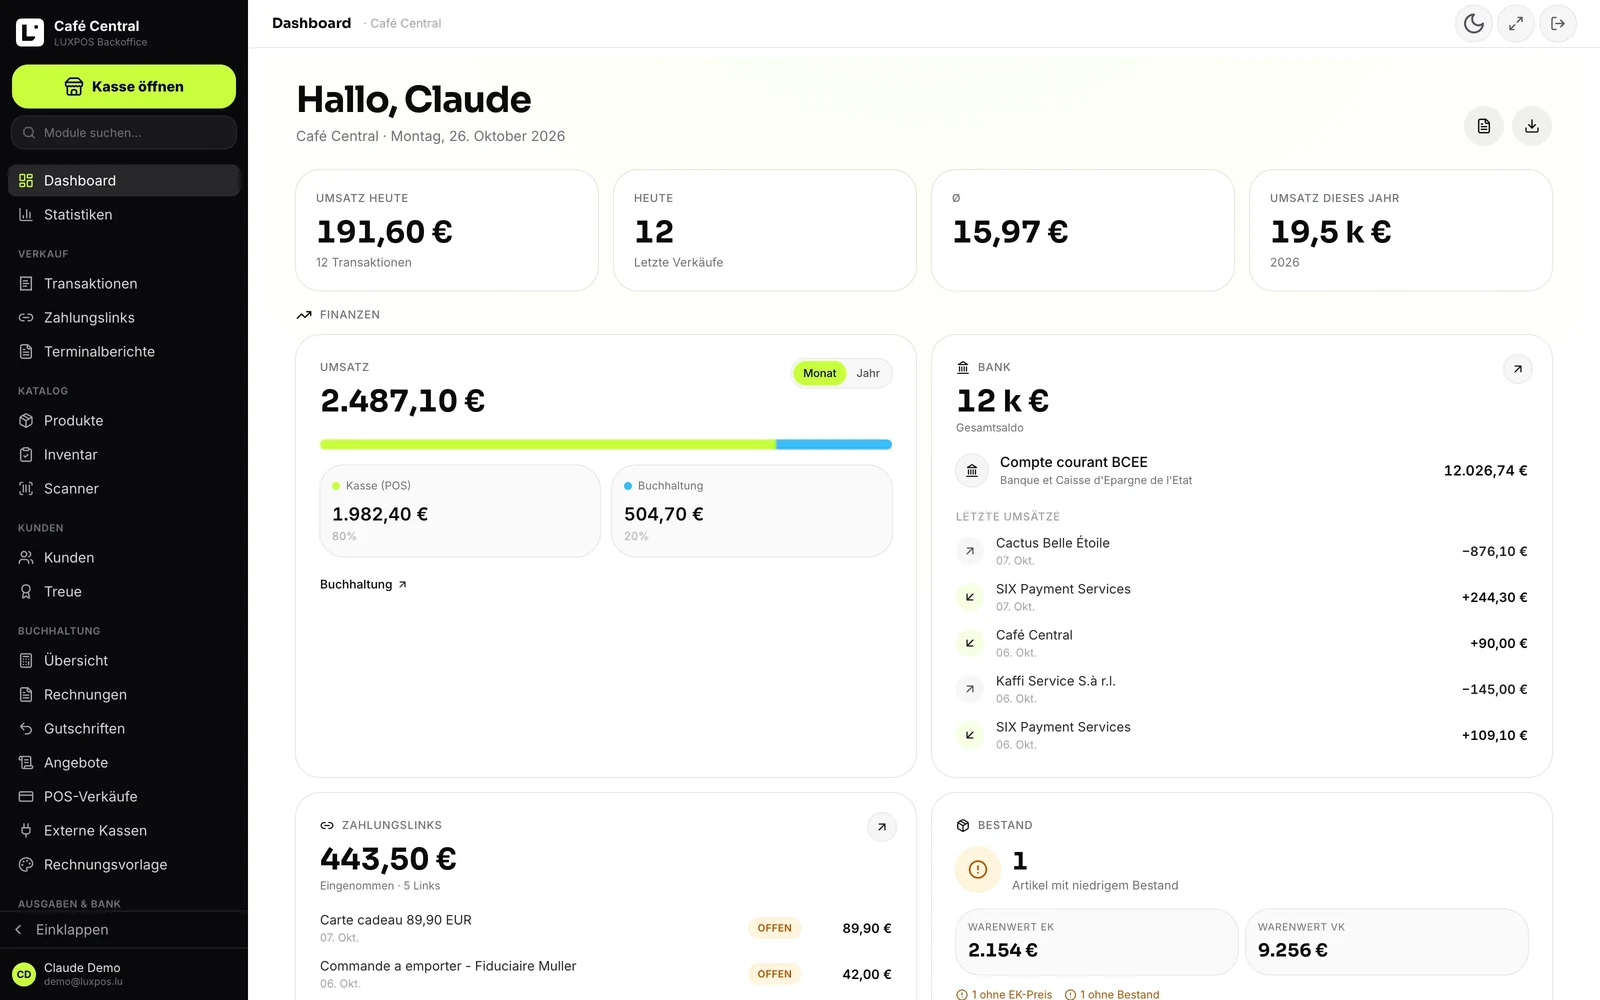Click the Kasse (POS) revenue card
1600x1000 pixels.
pos(460,511)
